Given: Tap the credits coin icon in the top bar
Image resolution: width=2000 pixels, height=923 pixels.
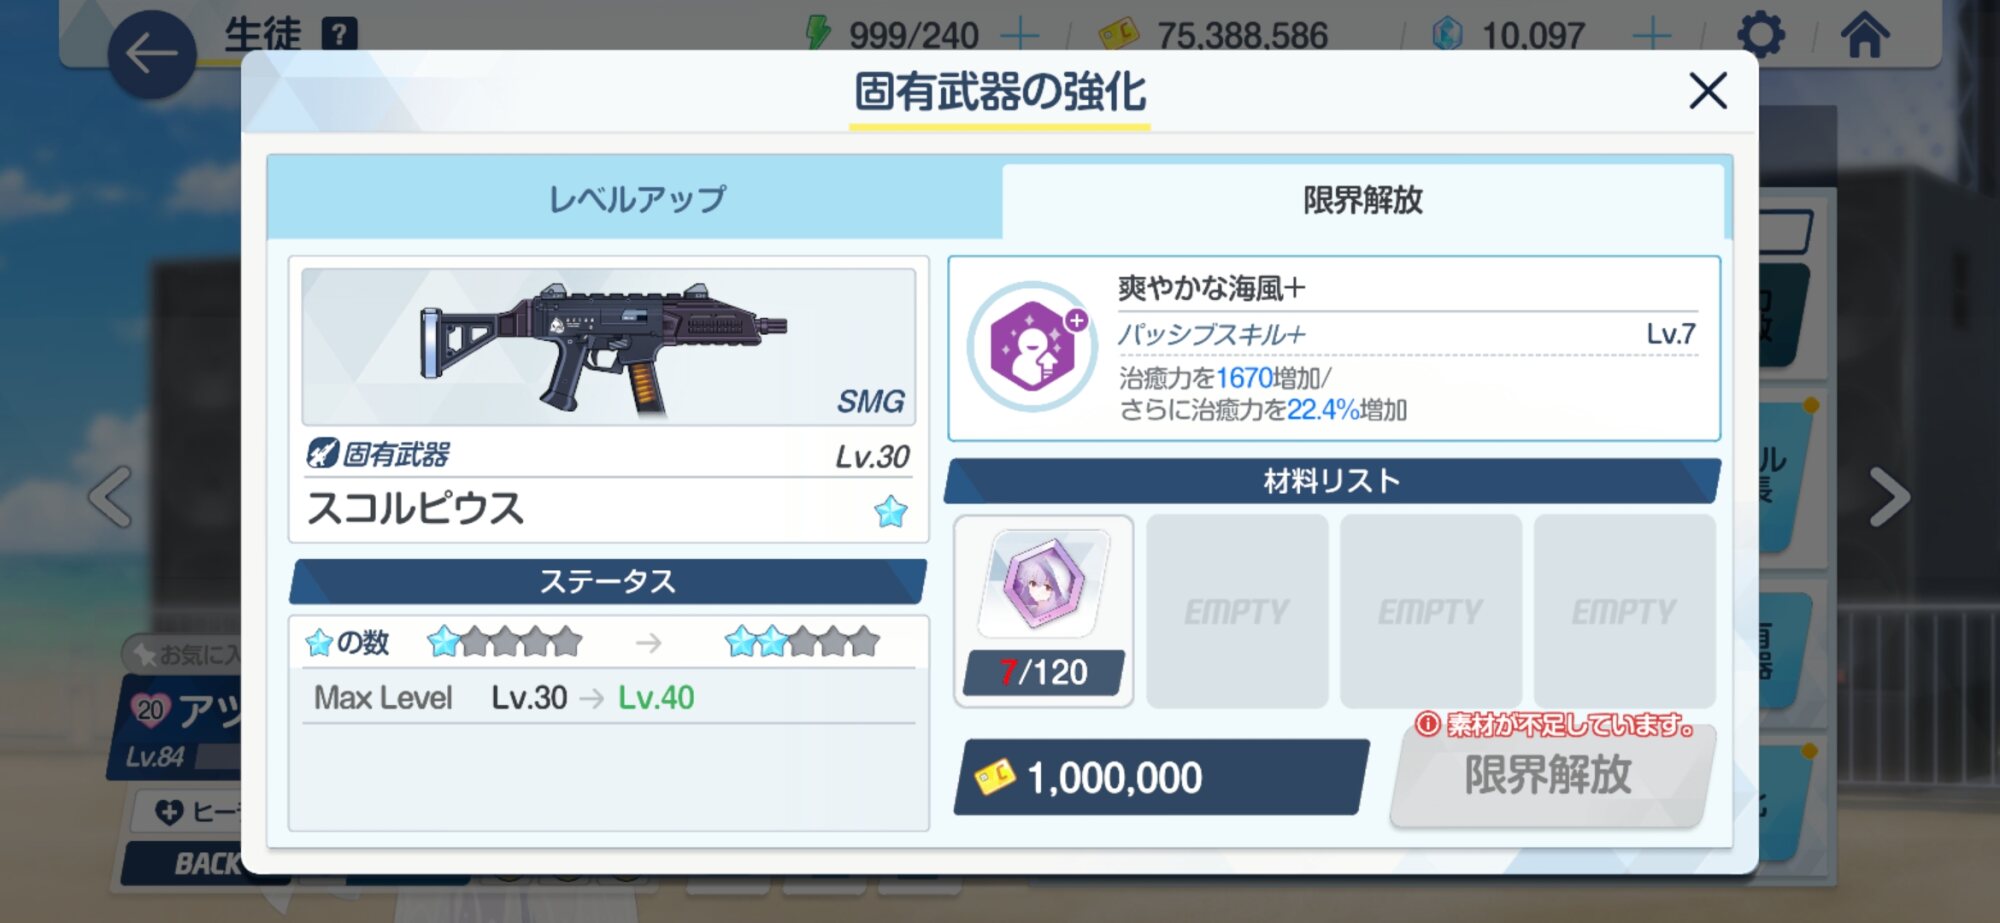Looking at the screenshot, I should [1118, 35].
